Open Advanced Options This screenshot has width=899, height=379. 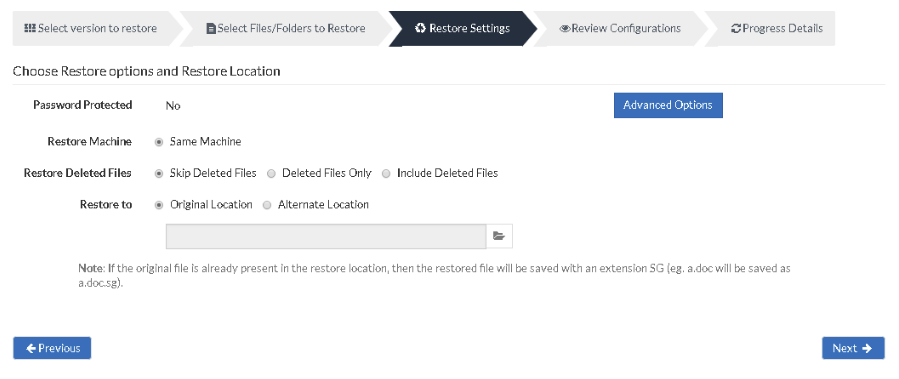pos(668,106)
